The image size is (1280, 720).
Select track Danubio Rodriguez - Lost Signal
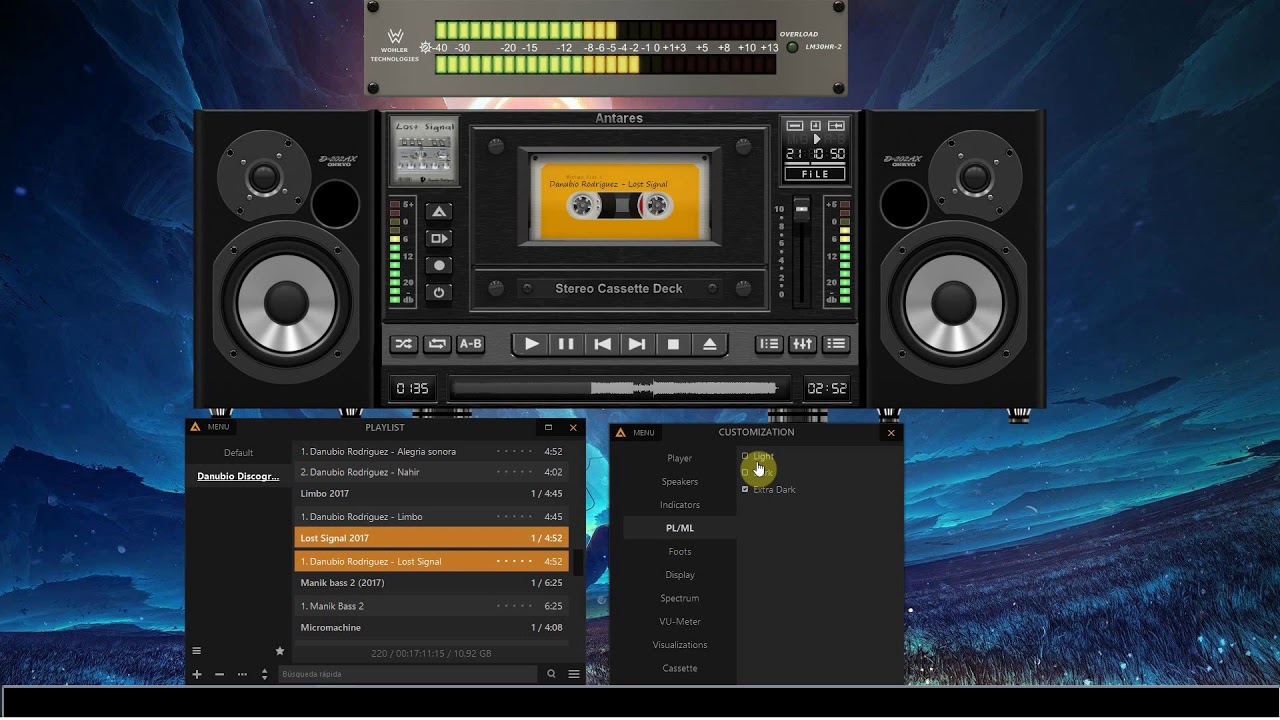pyautogui.click(x=432, y=561)
